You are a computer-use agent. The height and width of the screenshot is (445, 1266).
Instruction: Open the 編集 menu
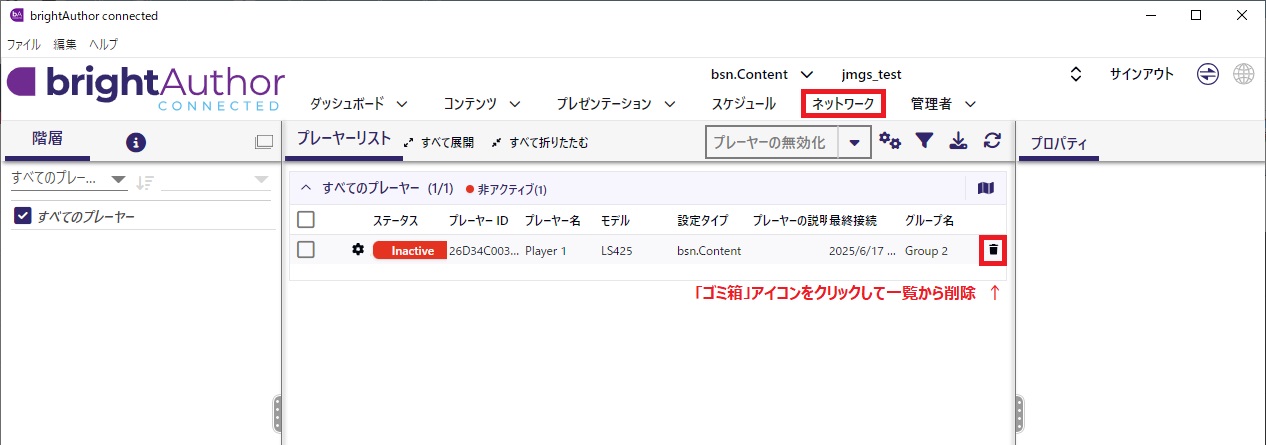click(66, 44)
